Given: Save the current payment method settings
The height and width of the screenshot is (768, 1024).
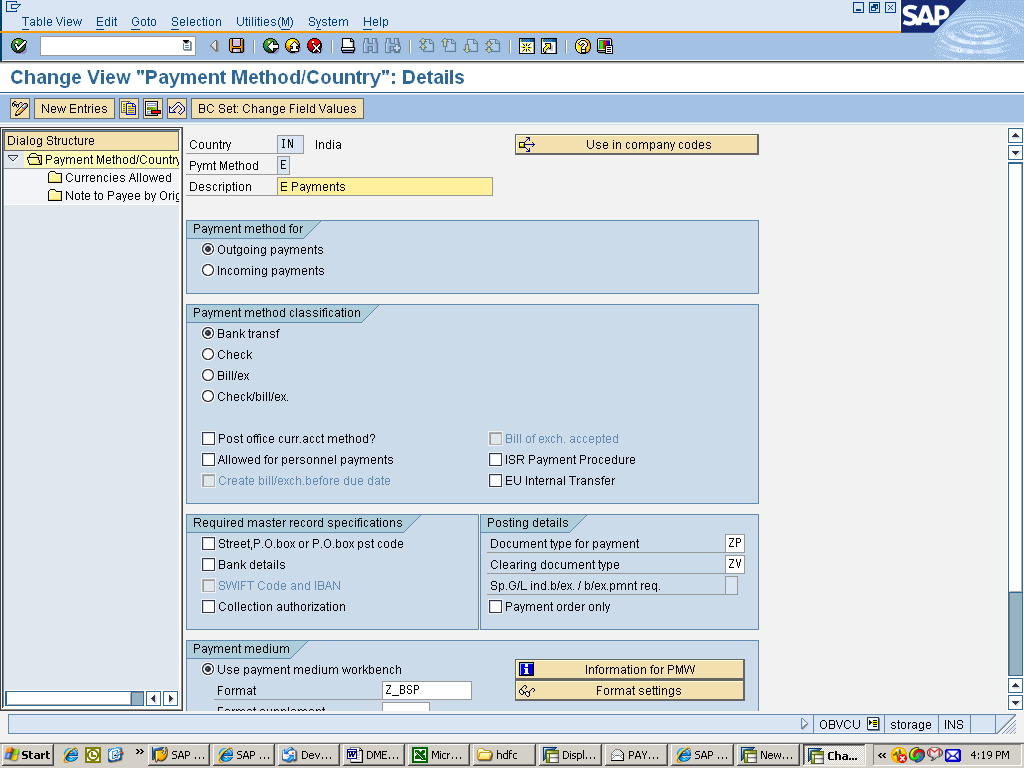Looking at the screenshot, I should [x=236, y=45].
